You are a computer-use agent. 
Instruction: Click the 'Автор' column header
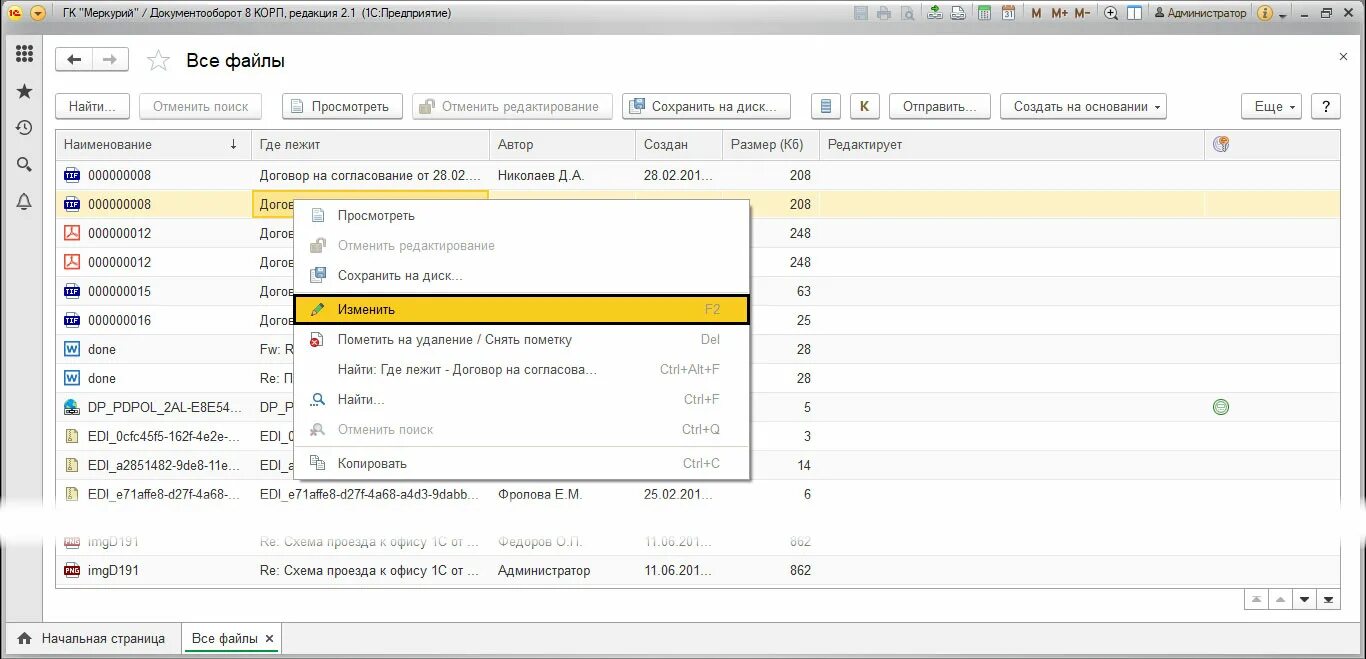coord(563,144)
